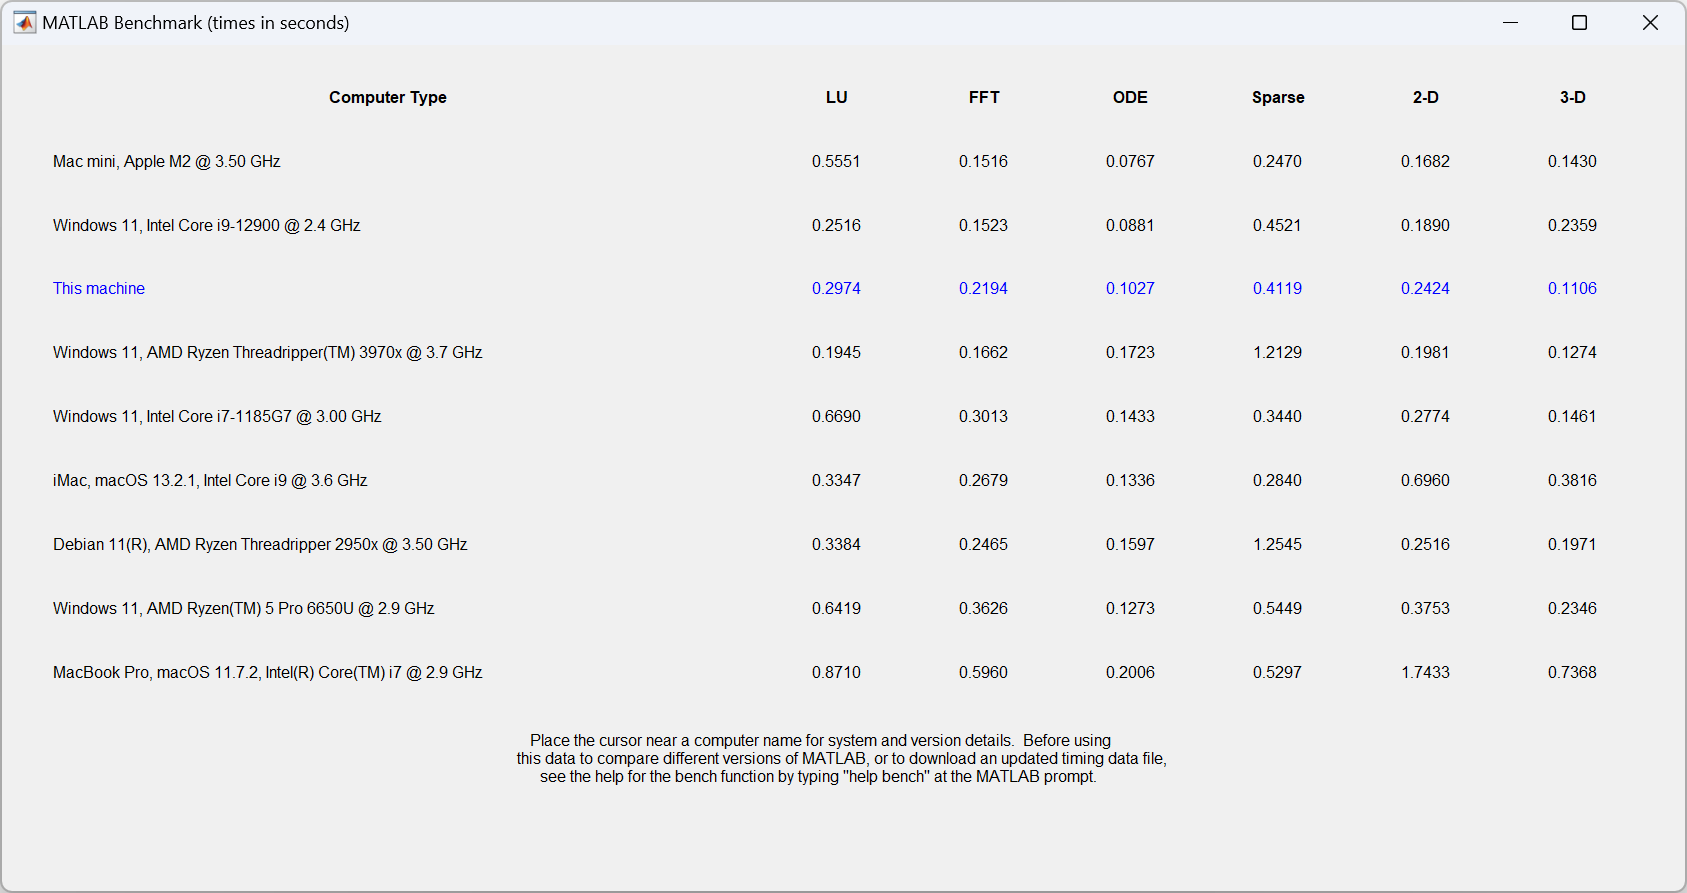Image resolution: width=1687 pixels, height=893 pixels.
Task: Select Debian 11(R) Threadripper 2950x row name
Action: [x=260, y=544]
